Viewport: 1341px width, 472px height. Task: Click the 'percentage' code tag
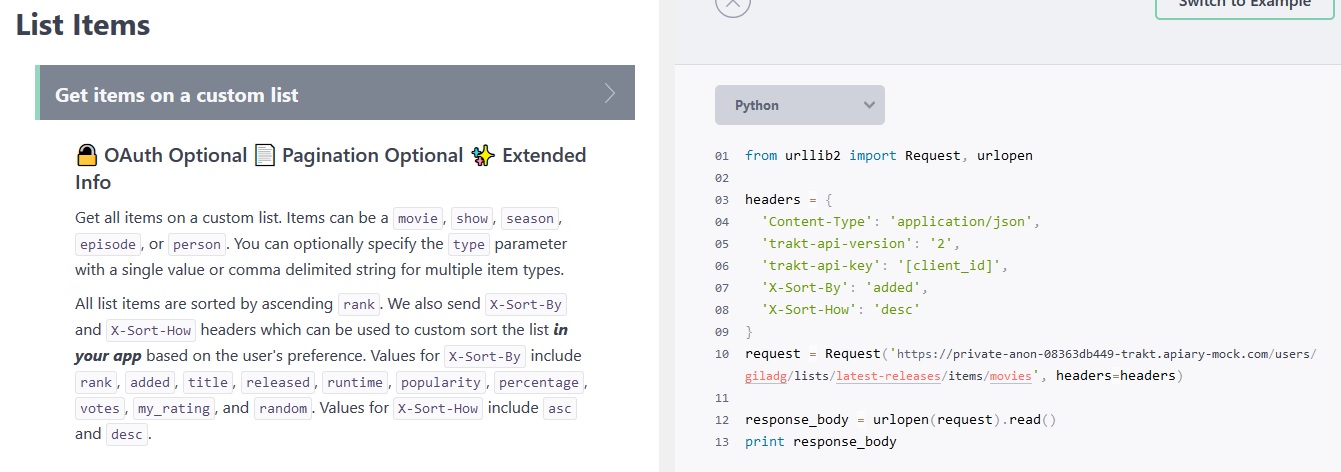539,382
